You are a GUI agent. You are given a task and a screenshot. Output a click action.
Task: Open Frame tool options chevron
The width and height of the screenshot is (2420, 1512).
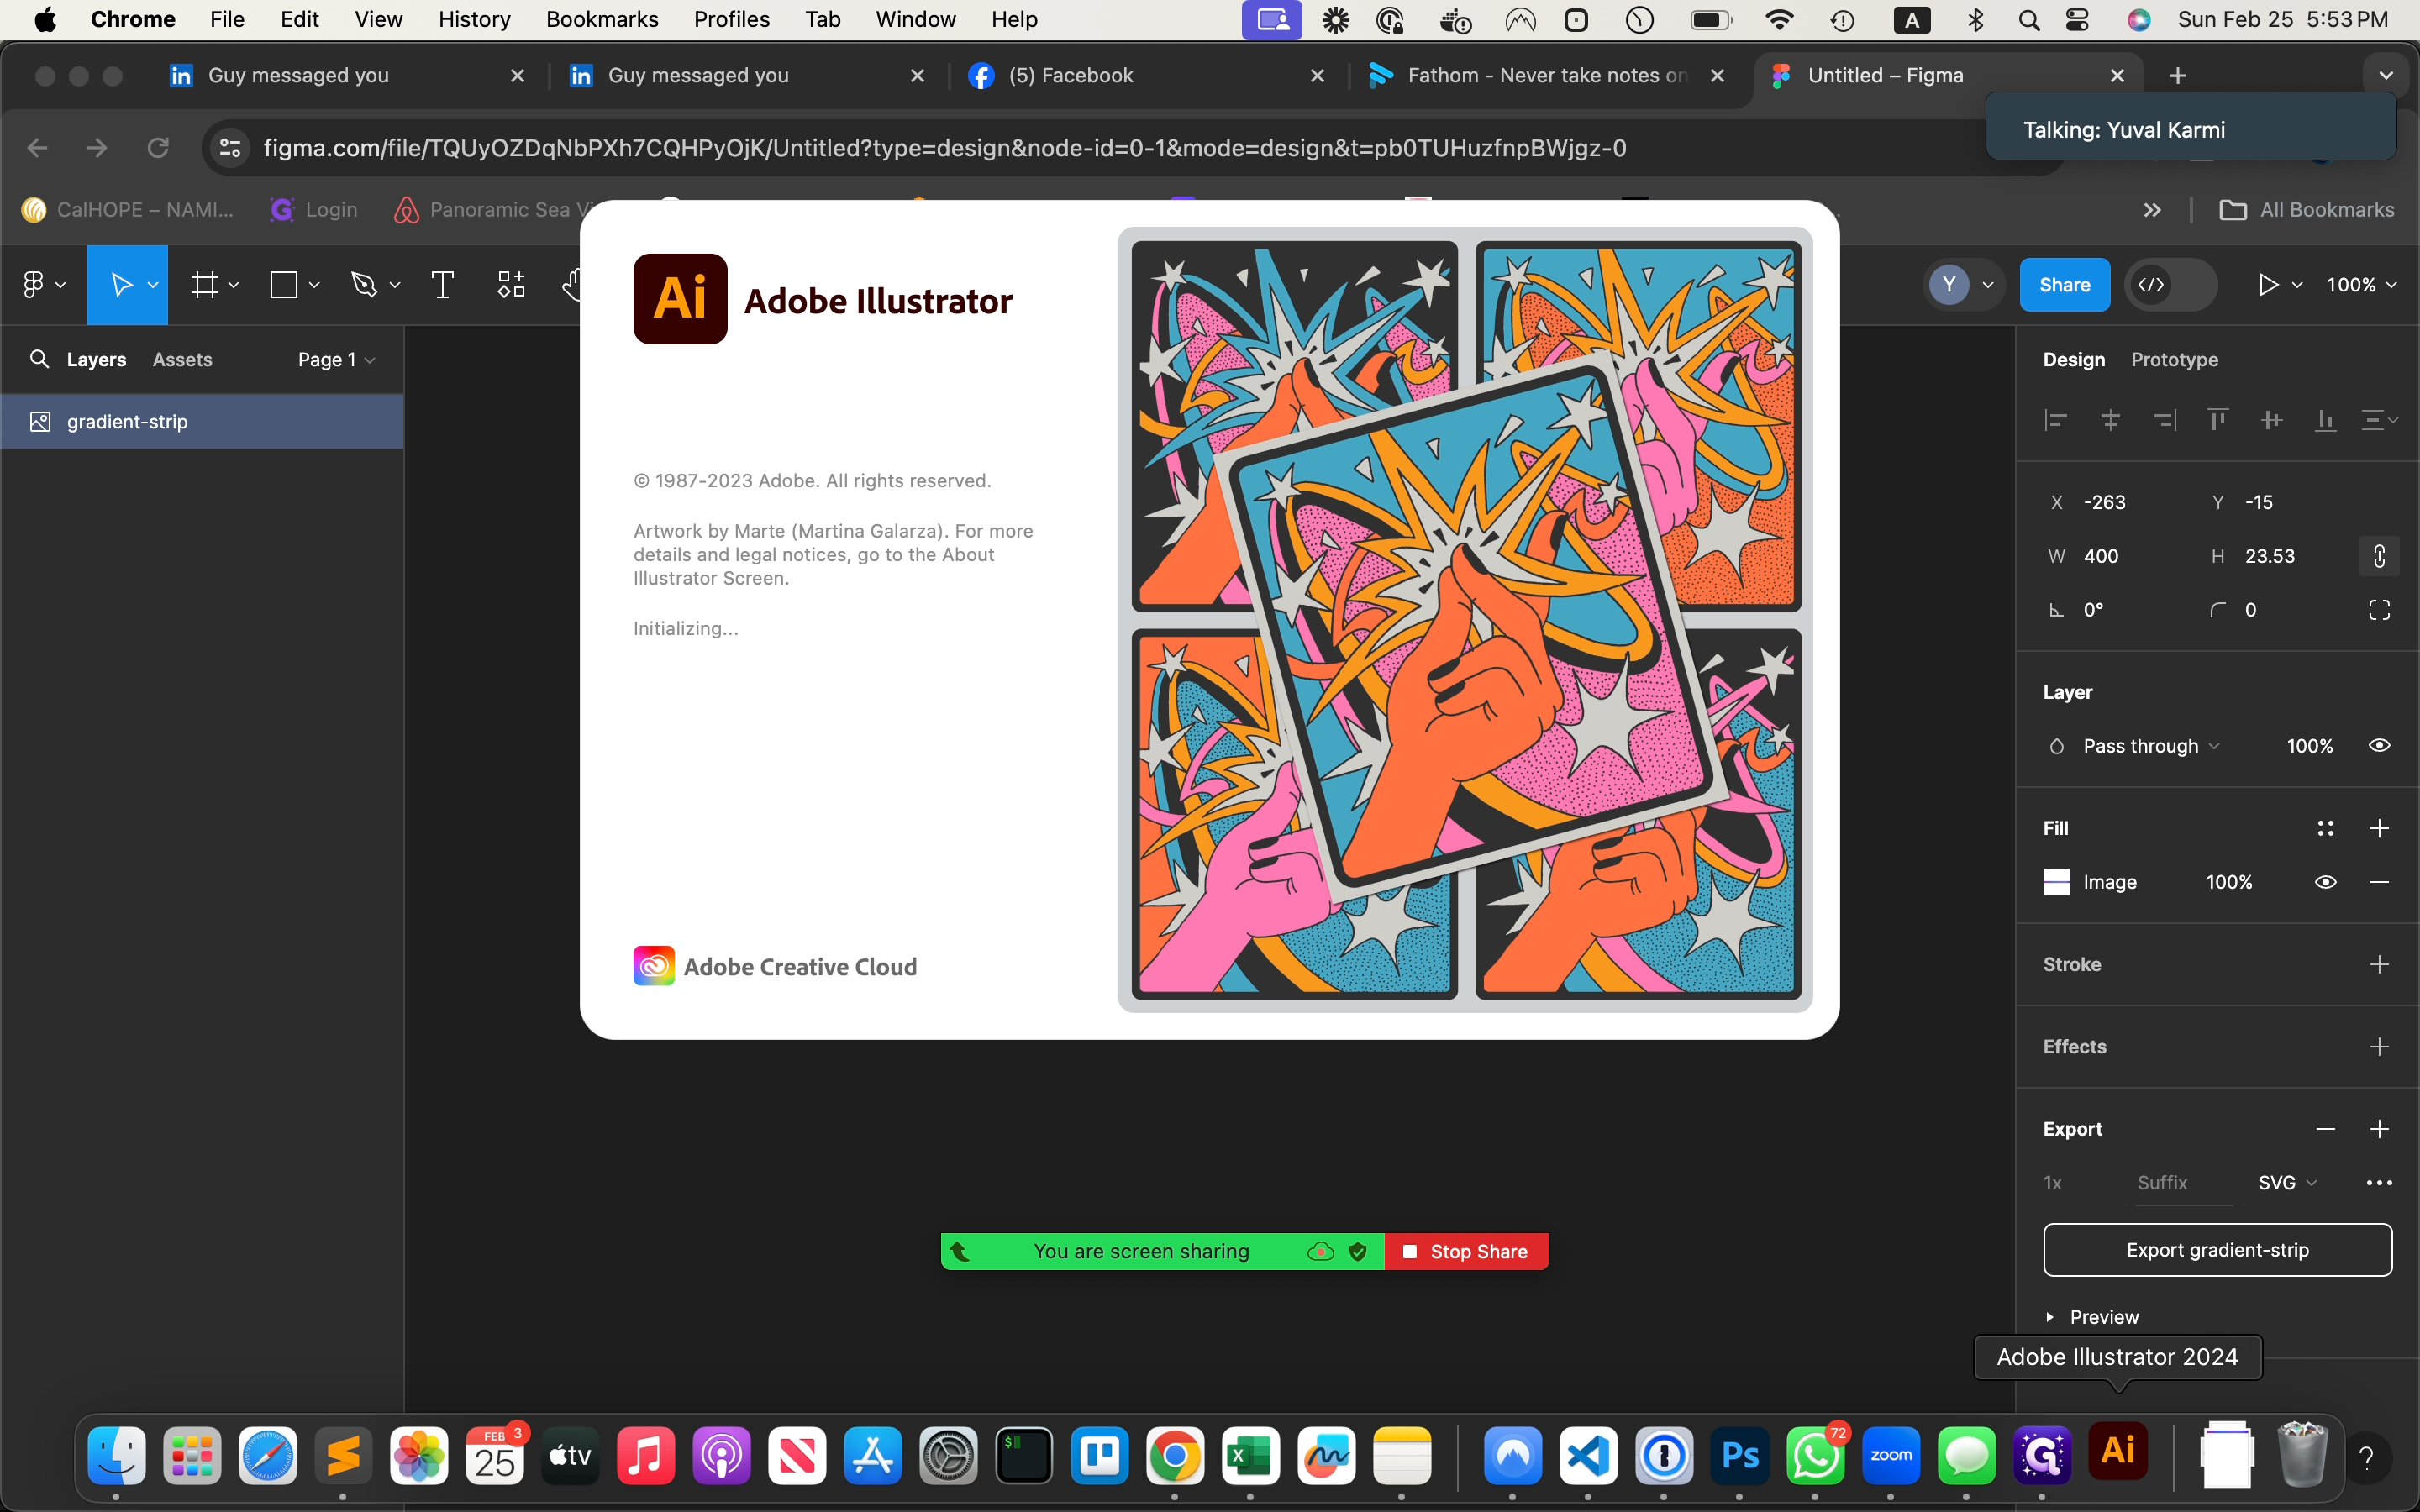tap(233, 285)
